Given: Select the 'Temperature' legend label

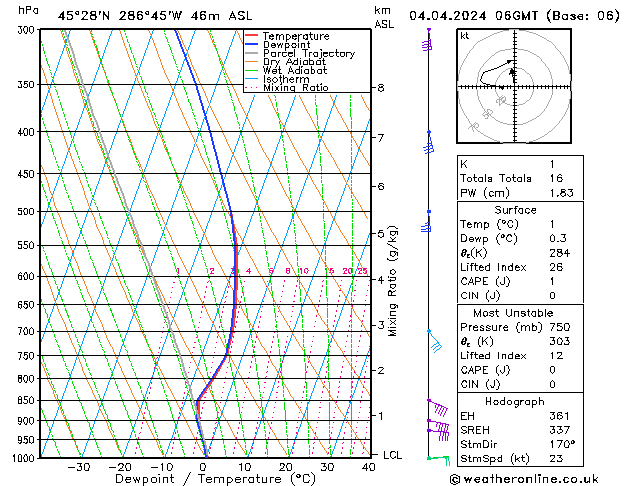Looking at the screenshot, I should pos(296,36).
